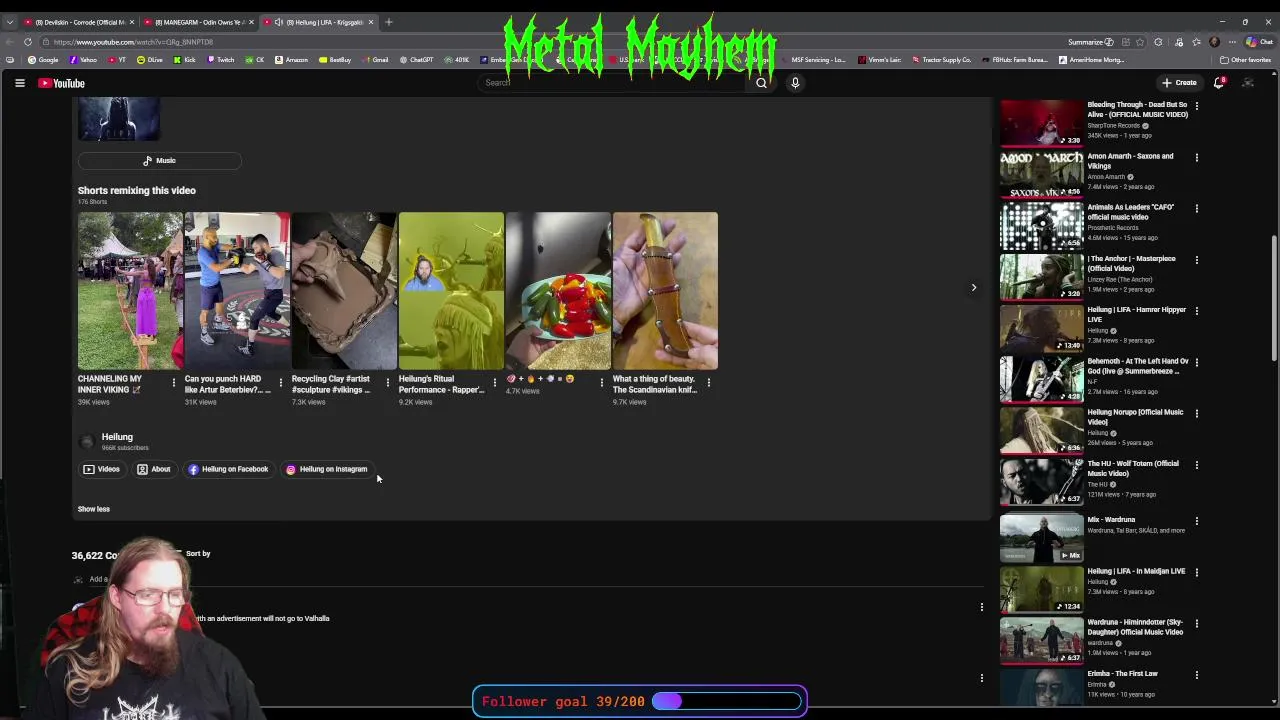Image resolution: width=1280 pixels, height=720 pixels.
Task: Open Heilung on Facebook link
Action: pos(228,469)
